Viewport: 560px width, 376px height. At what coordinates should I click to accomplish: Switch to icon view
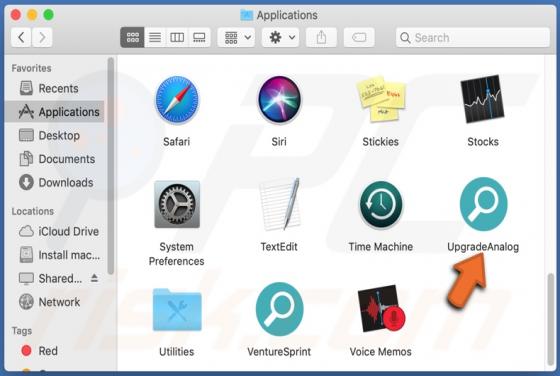point(132,37)
